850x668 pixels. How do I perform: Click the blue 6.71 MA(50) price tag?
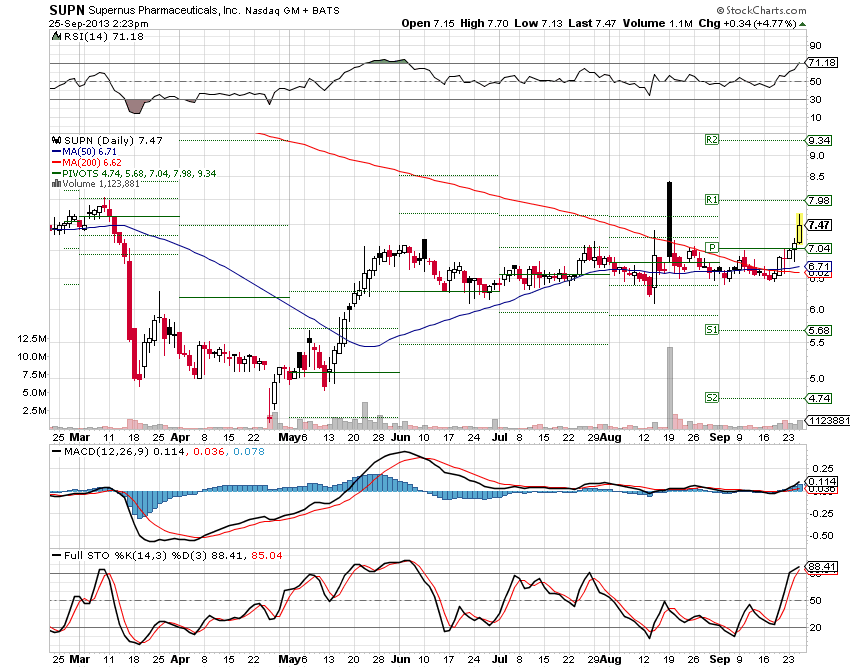[x=819, y=266]
